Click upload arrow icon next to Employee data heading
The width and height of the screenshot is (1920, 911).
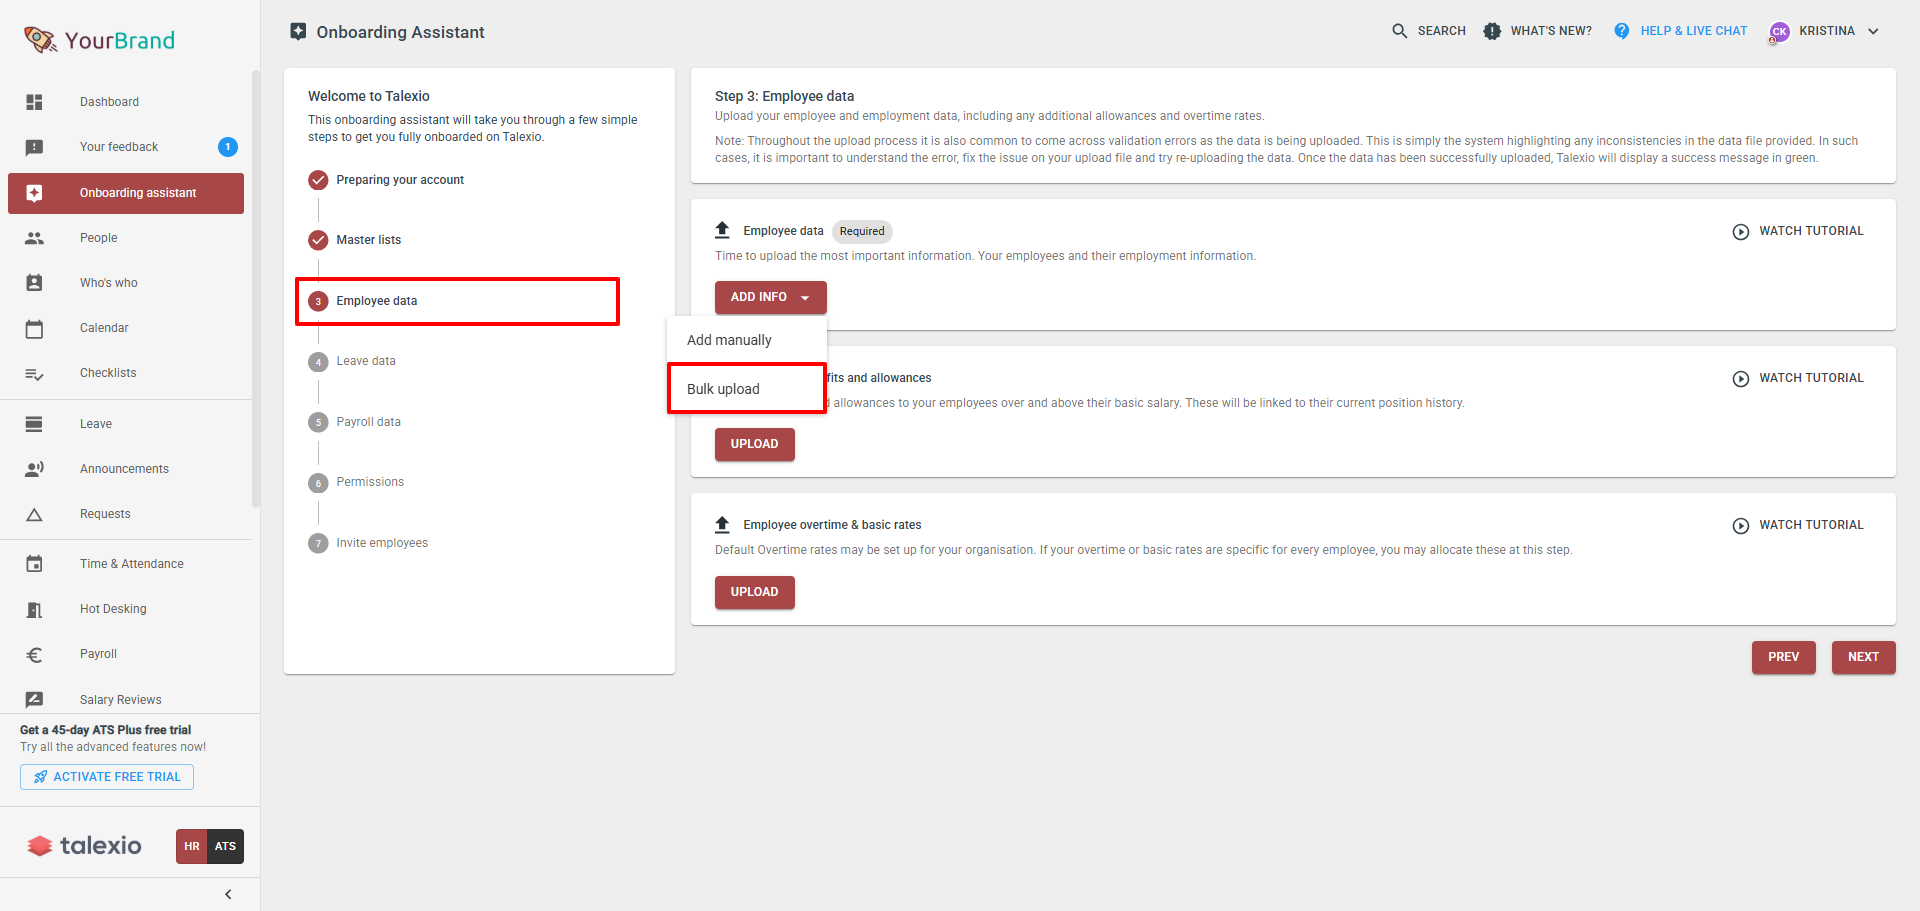pyautogui.click(x=722, y=230)
